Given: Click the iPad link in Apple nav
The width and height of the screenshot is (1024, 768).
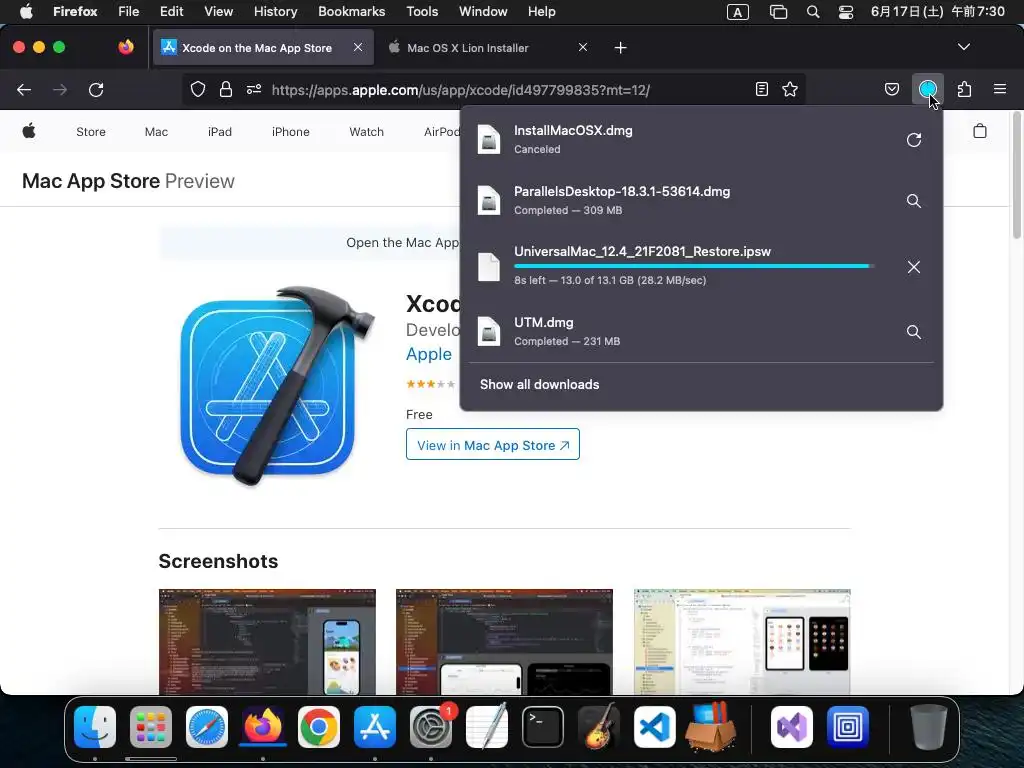Looking at the screenshot, I should click(219, 132).
